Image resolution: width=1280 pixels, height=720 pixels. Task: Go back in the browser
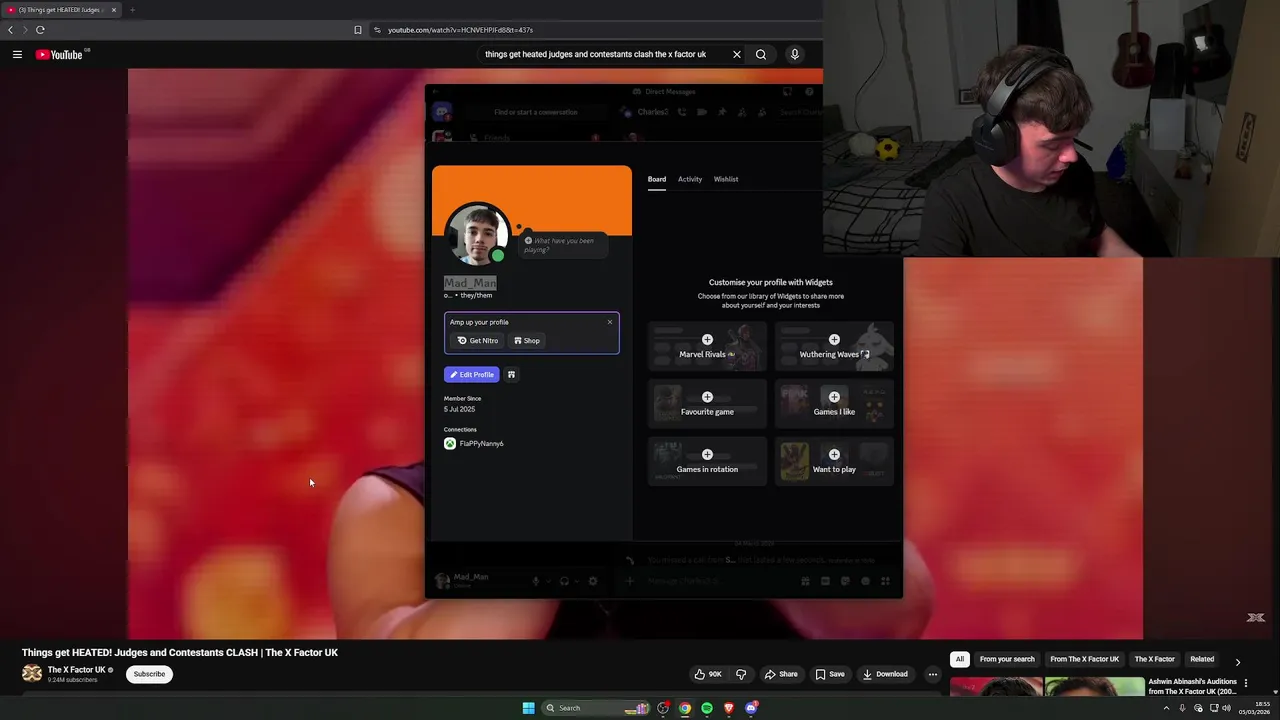11,30
